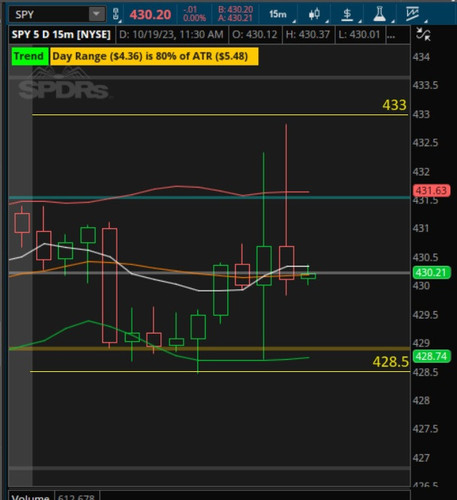Image resolution: width=457 pixels, height=500 pixels.
Task: Click bid price B: 430.20
Action: coord(235,10)
